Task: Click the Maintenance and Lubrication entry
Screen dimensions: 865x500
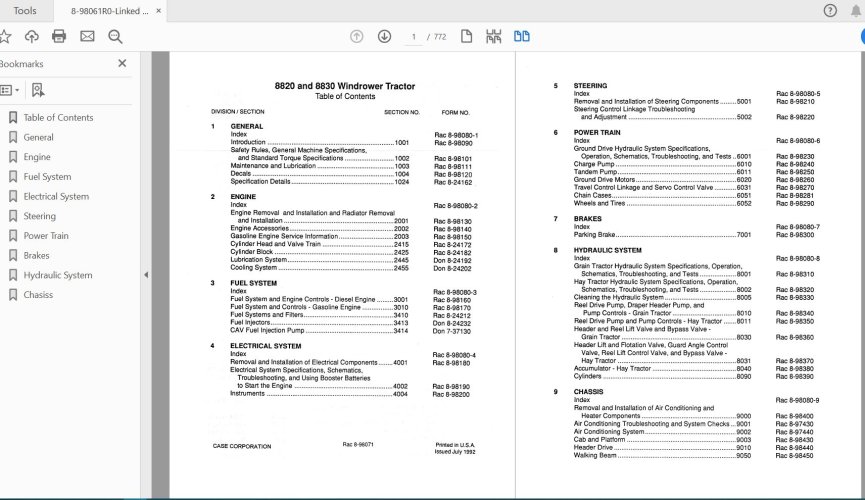Action: pyautogui.click(x=319, y=166)
